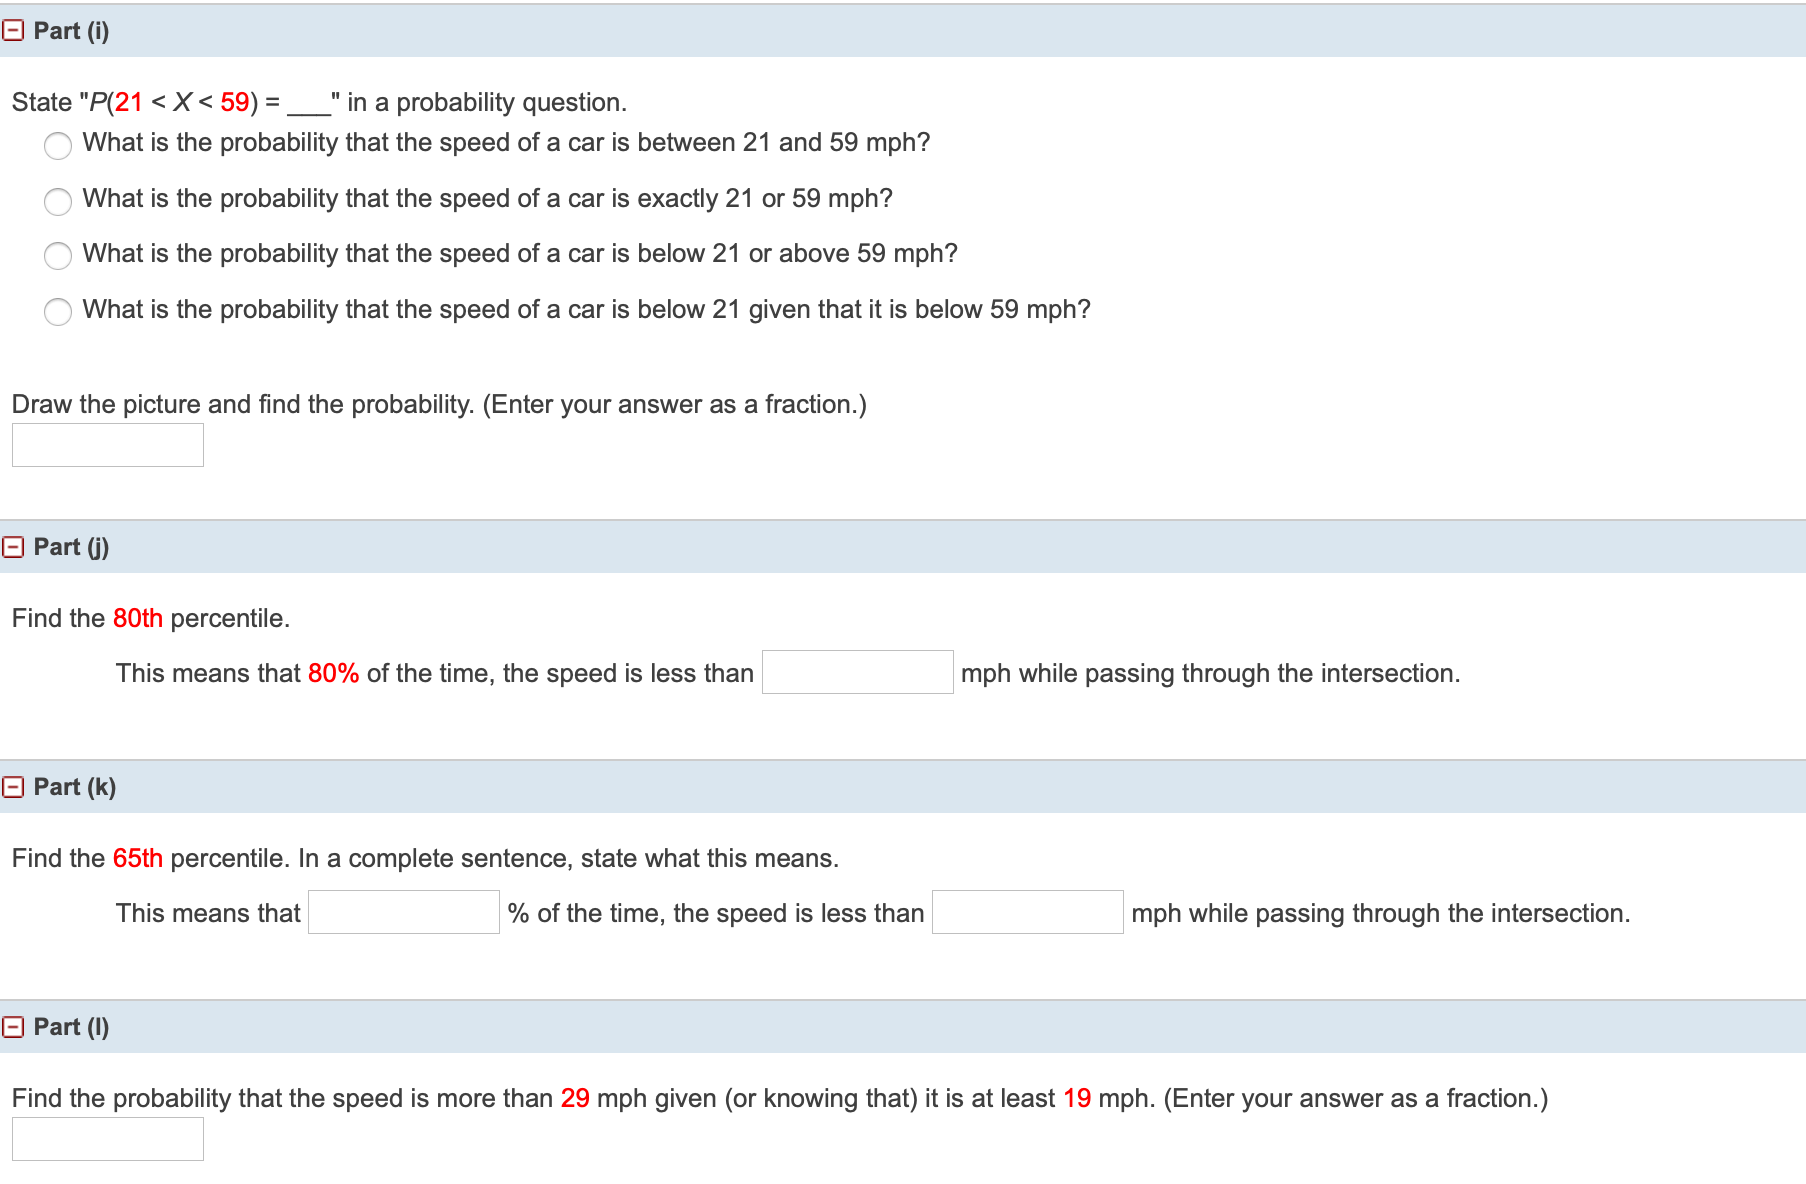Select option about below 21 given below 59
Viewport: 1806px width, 1184px height.
coord(58,312)
